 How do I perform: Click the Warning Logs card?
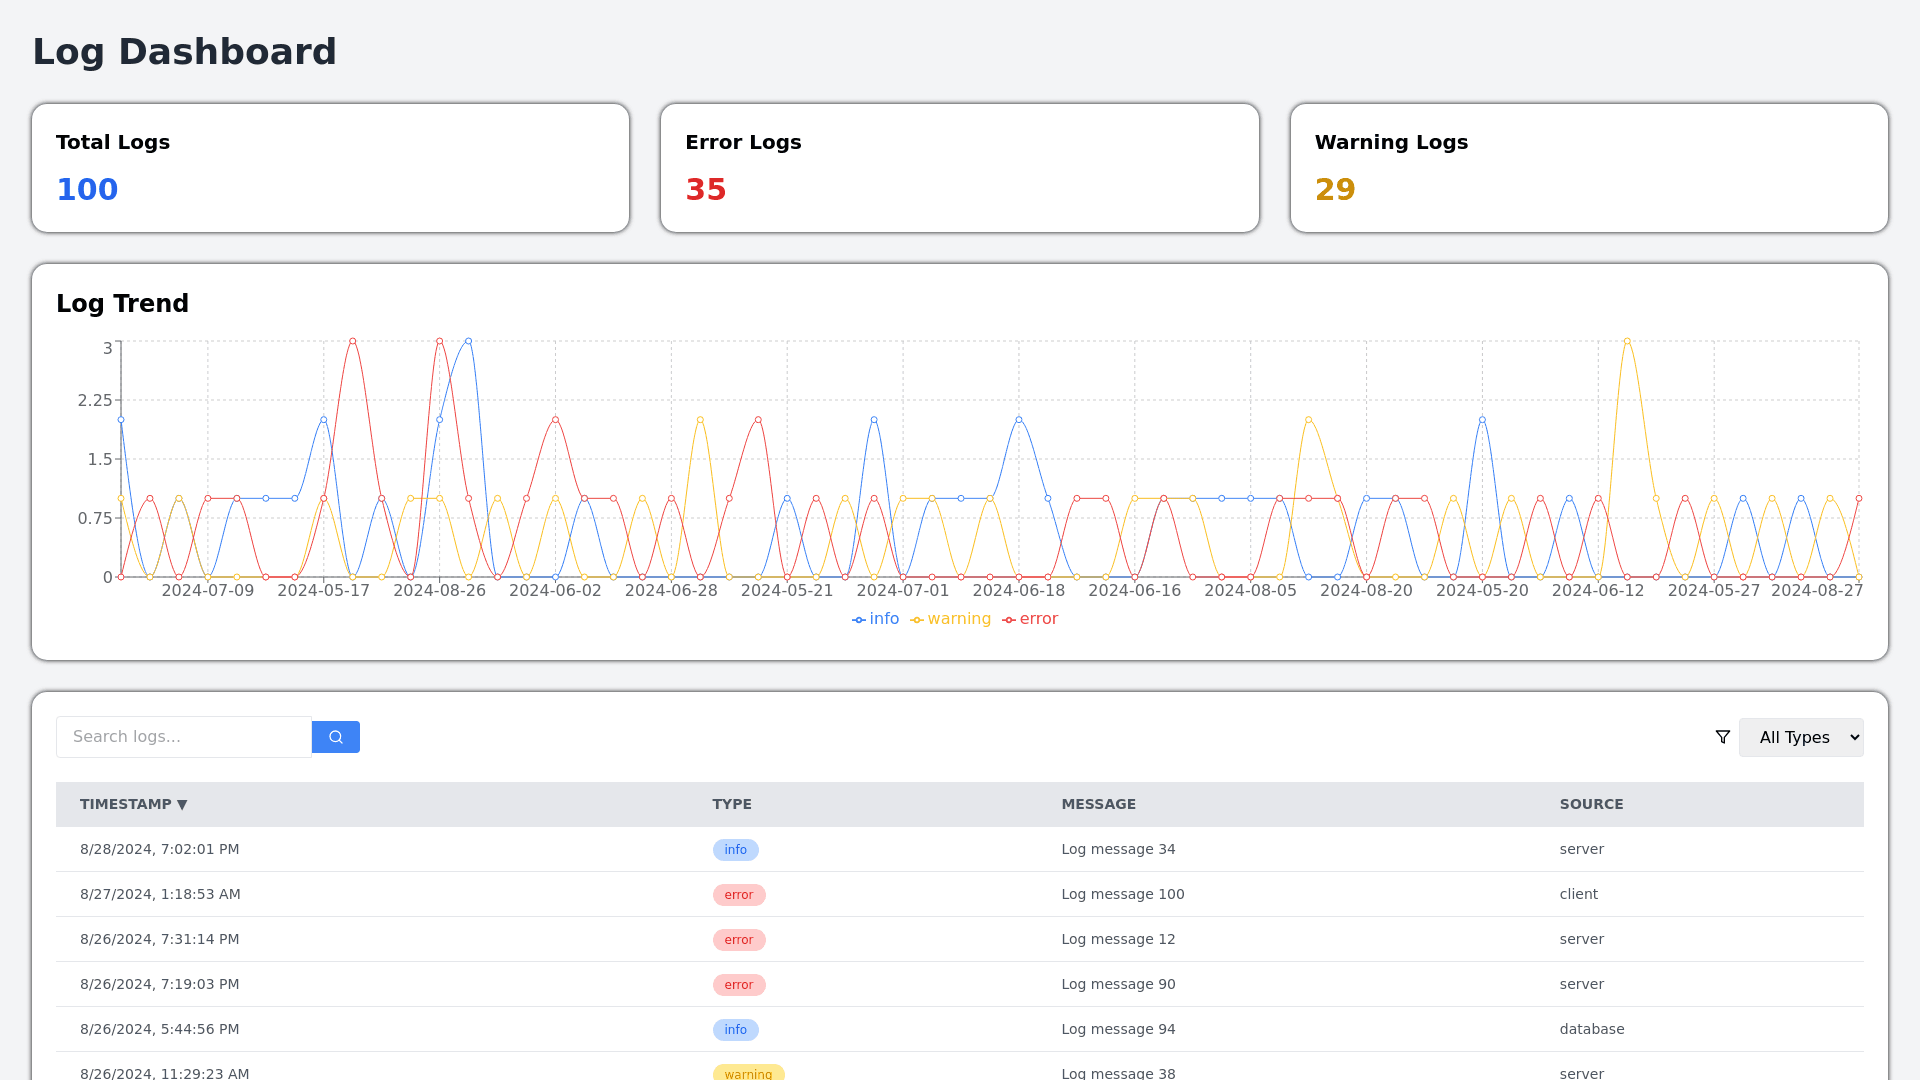pyautogui.click(x=1588, y=168)
